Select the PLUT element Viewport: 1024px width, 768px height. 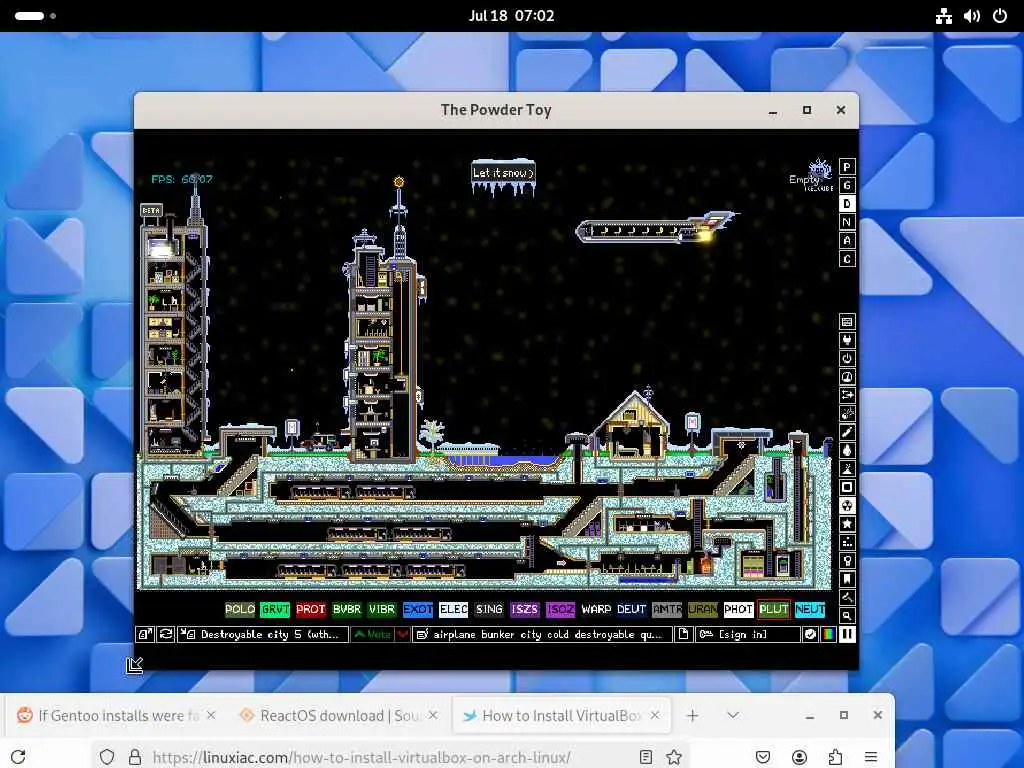tap(774, 609)
